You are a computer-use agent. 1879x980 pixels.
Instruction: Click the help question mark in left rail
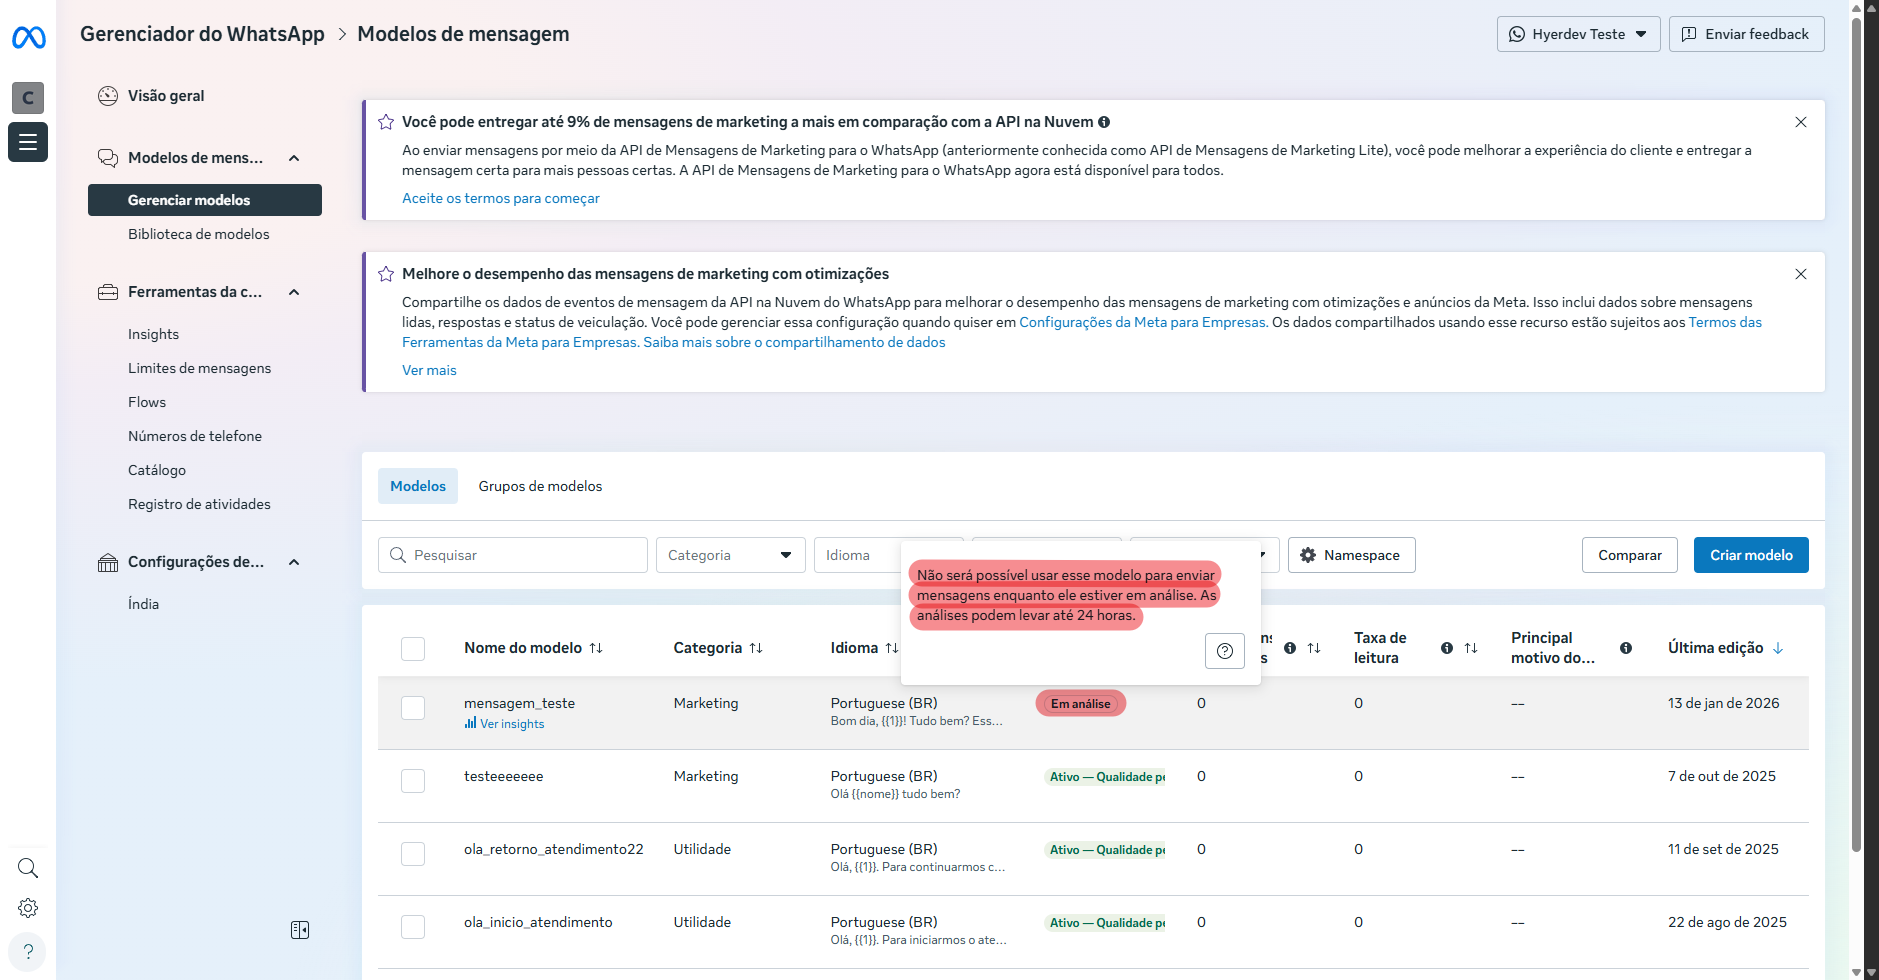[x=28, y=951]
